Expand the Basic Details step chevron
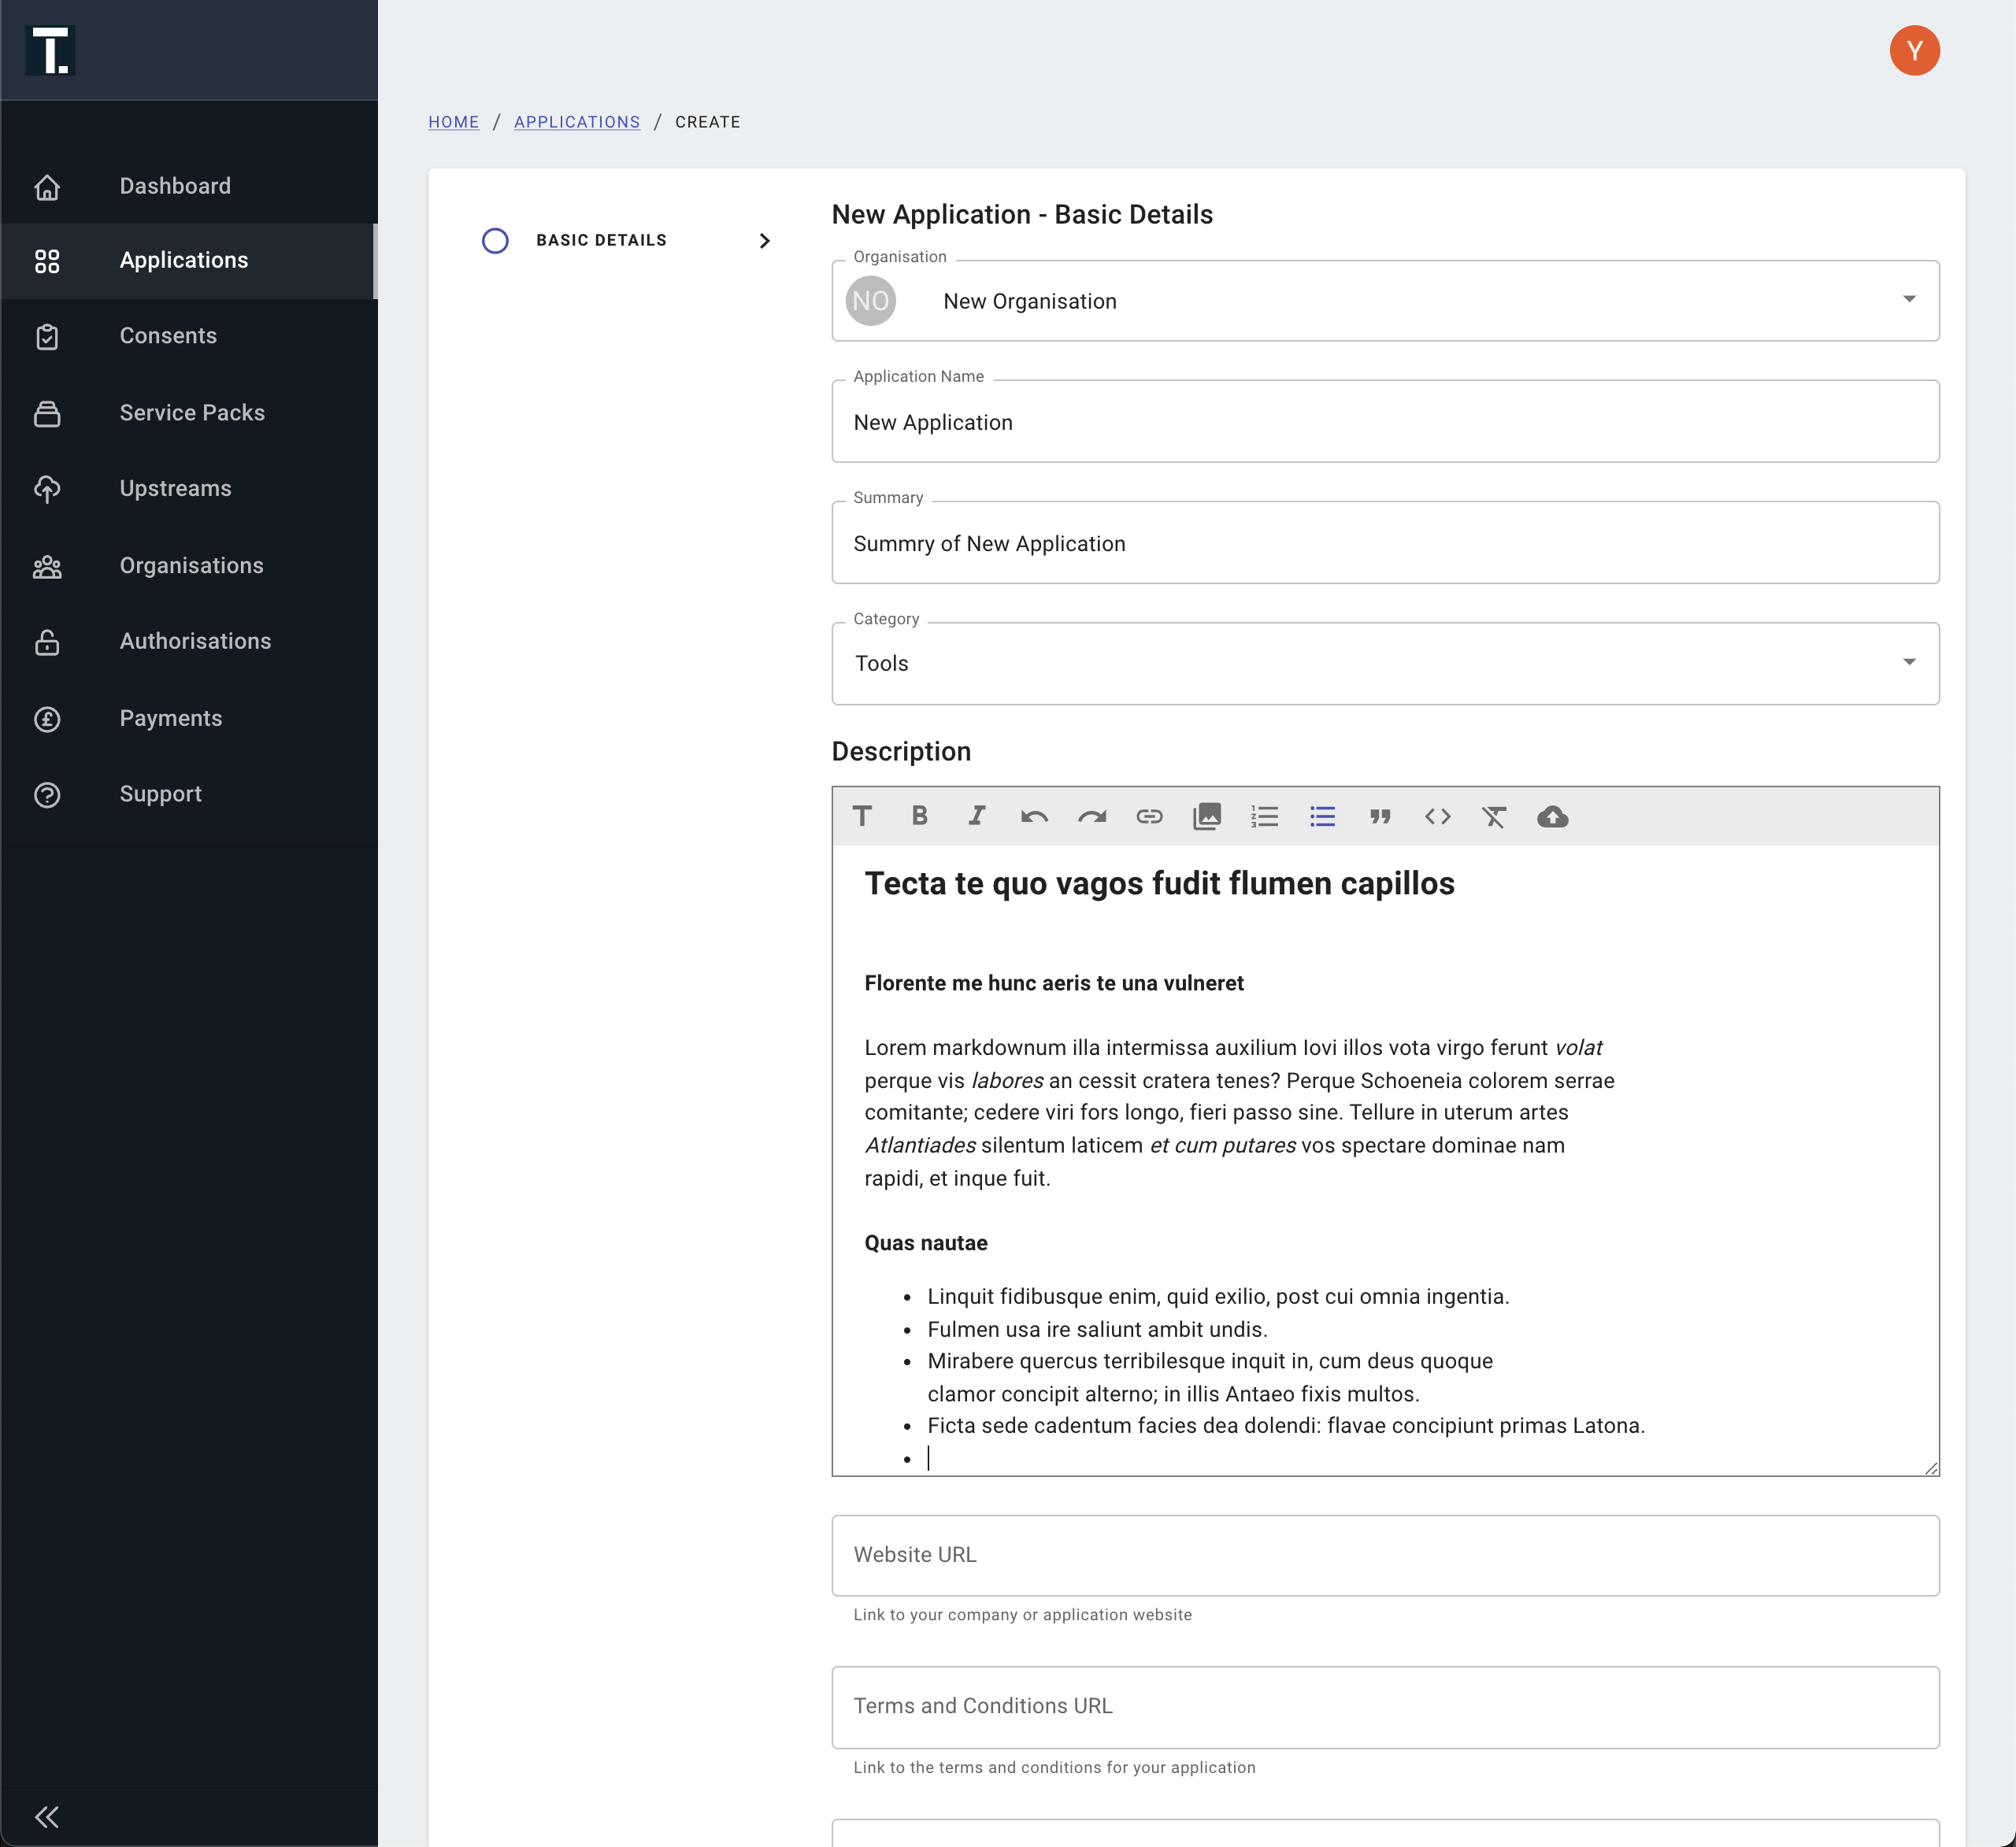The width and height of the screenshot is (2016, 1847). [764, 240]
